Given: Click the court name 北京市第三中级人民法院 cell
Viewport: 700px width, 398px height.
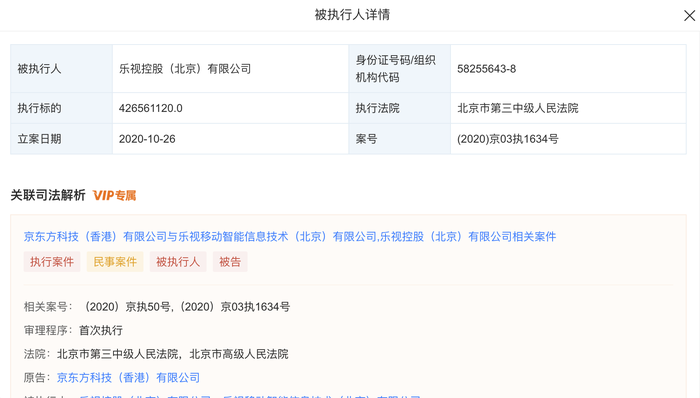Looking at the screenshot, I should pos(568,108).
